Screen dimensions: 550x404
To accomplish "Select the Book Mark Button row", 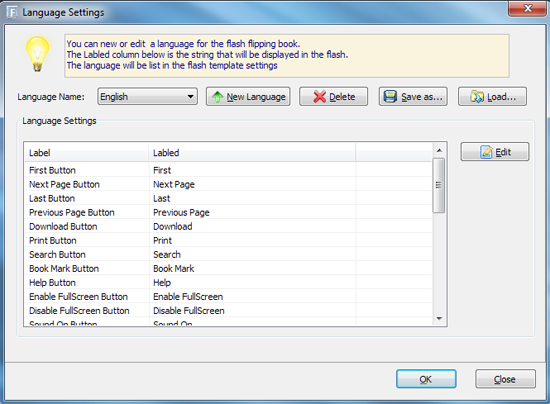I will pyautogui.click(x=228, y=268).
